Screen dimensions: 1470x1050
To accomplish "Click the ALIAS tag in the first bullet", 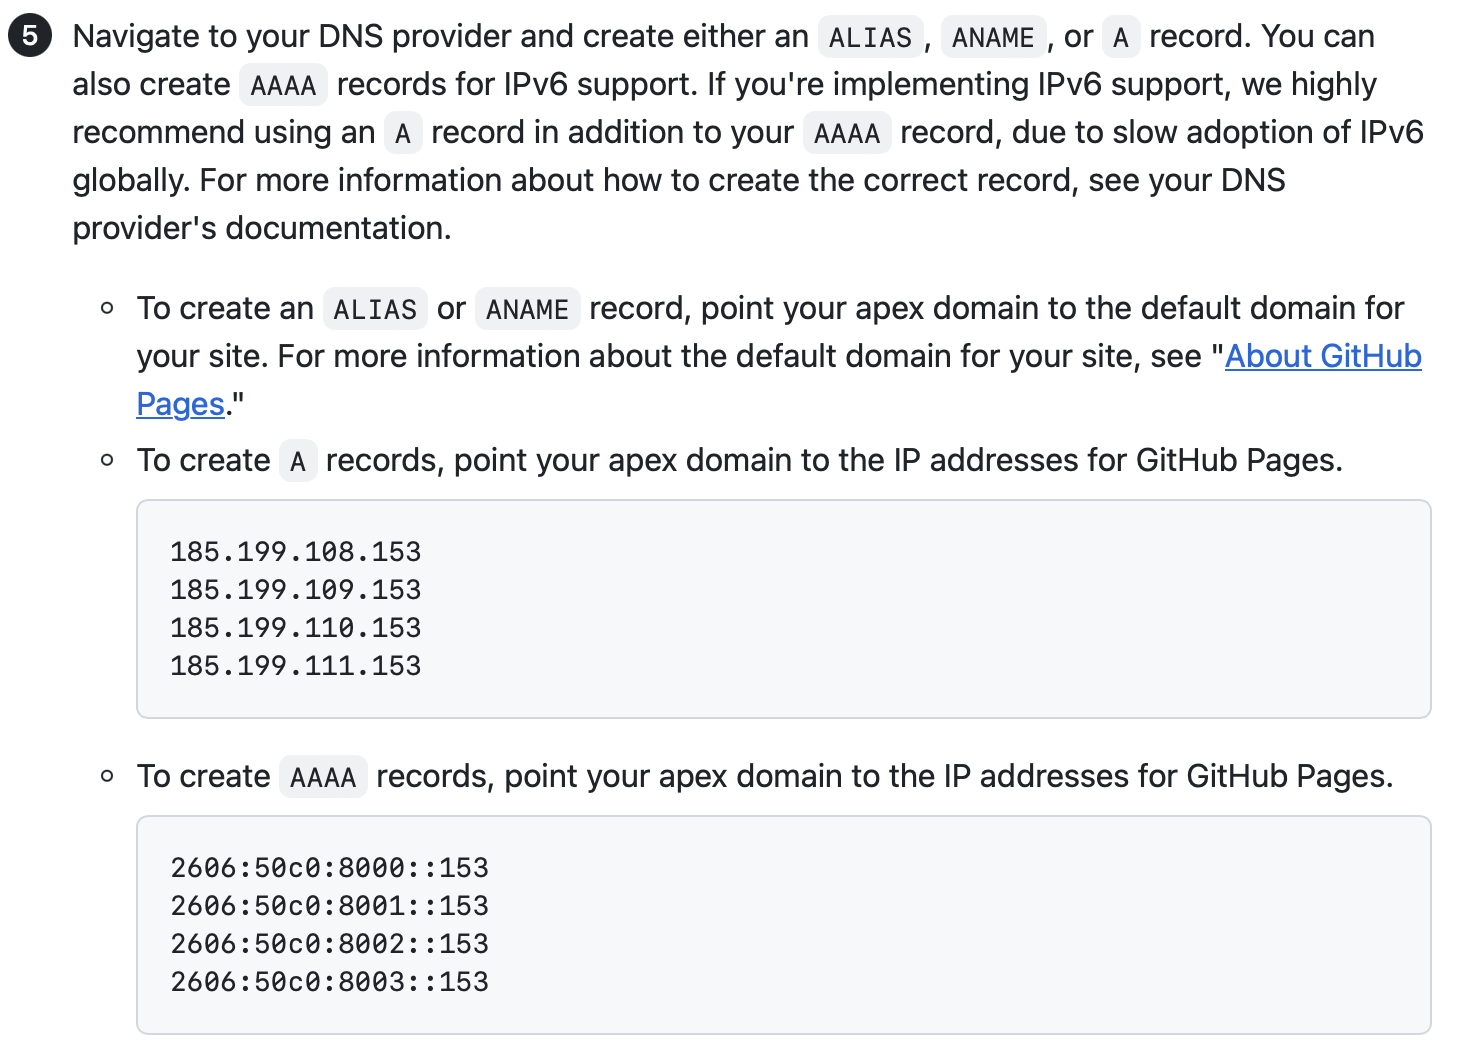I will pyautogui.click(x=375, y=310).
